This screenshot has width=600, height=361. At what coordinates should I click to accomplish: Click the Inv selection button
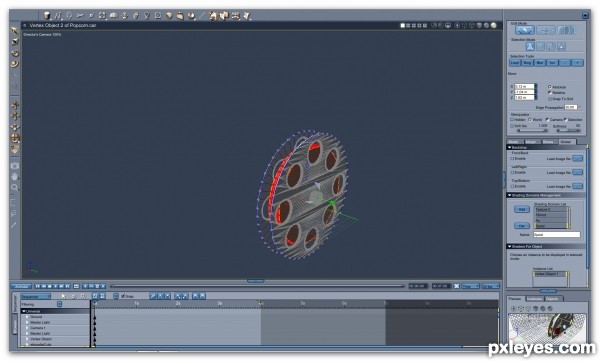click(x=552, y=63)
